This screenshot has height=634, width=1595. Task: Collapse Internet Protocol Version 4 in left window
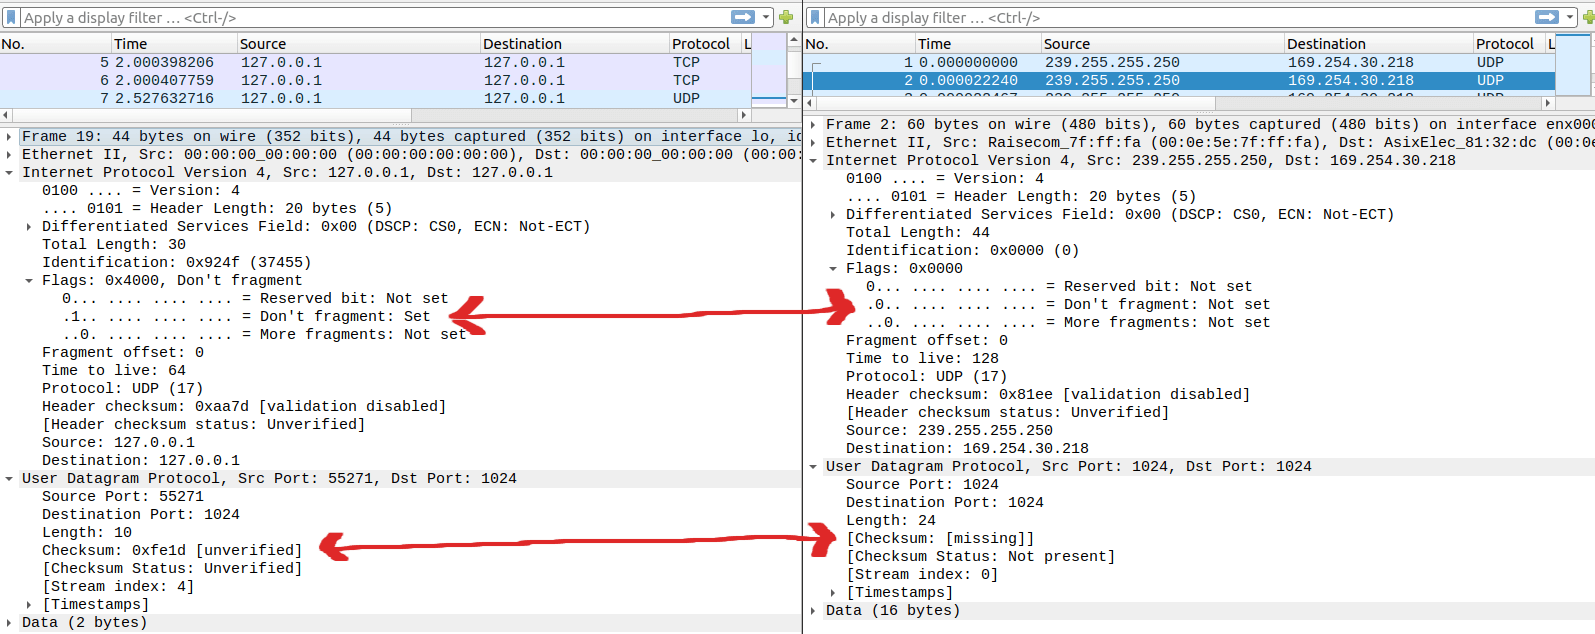click(x=10, y=172)
